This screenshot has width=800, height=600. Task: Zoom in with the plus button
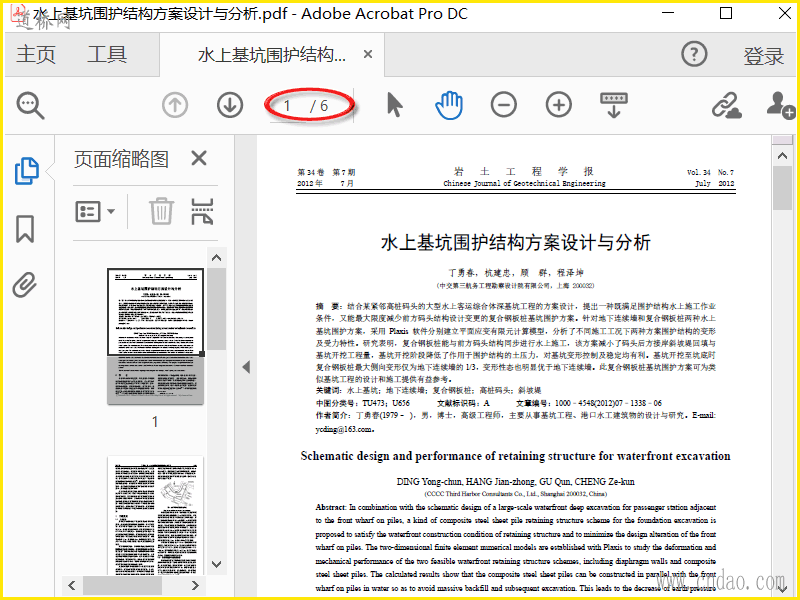coord(559,105)
